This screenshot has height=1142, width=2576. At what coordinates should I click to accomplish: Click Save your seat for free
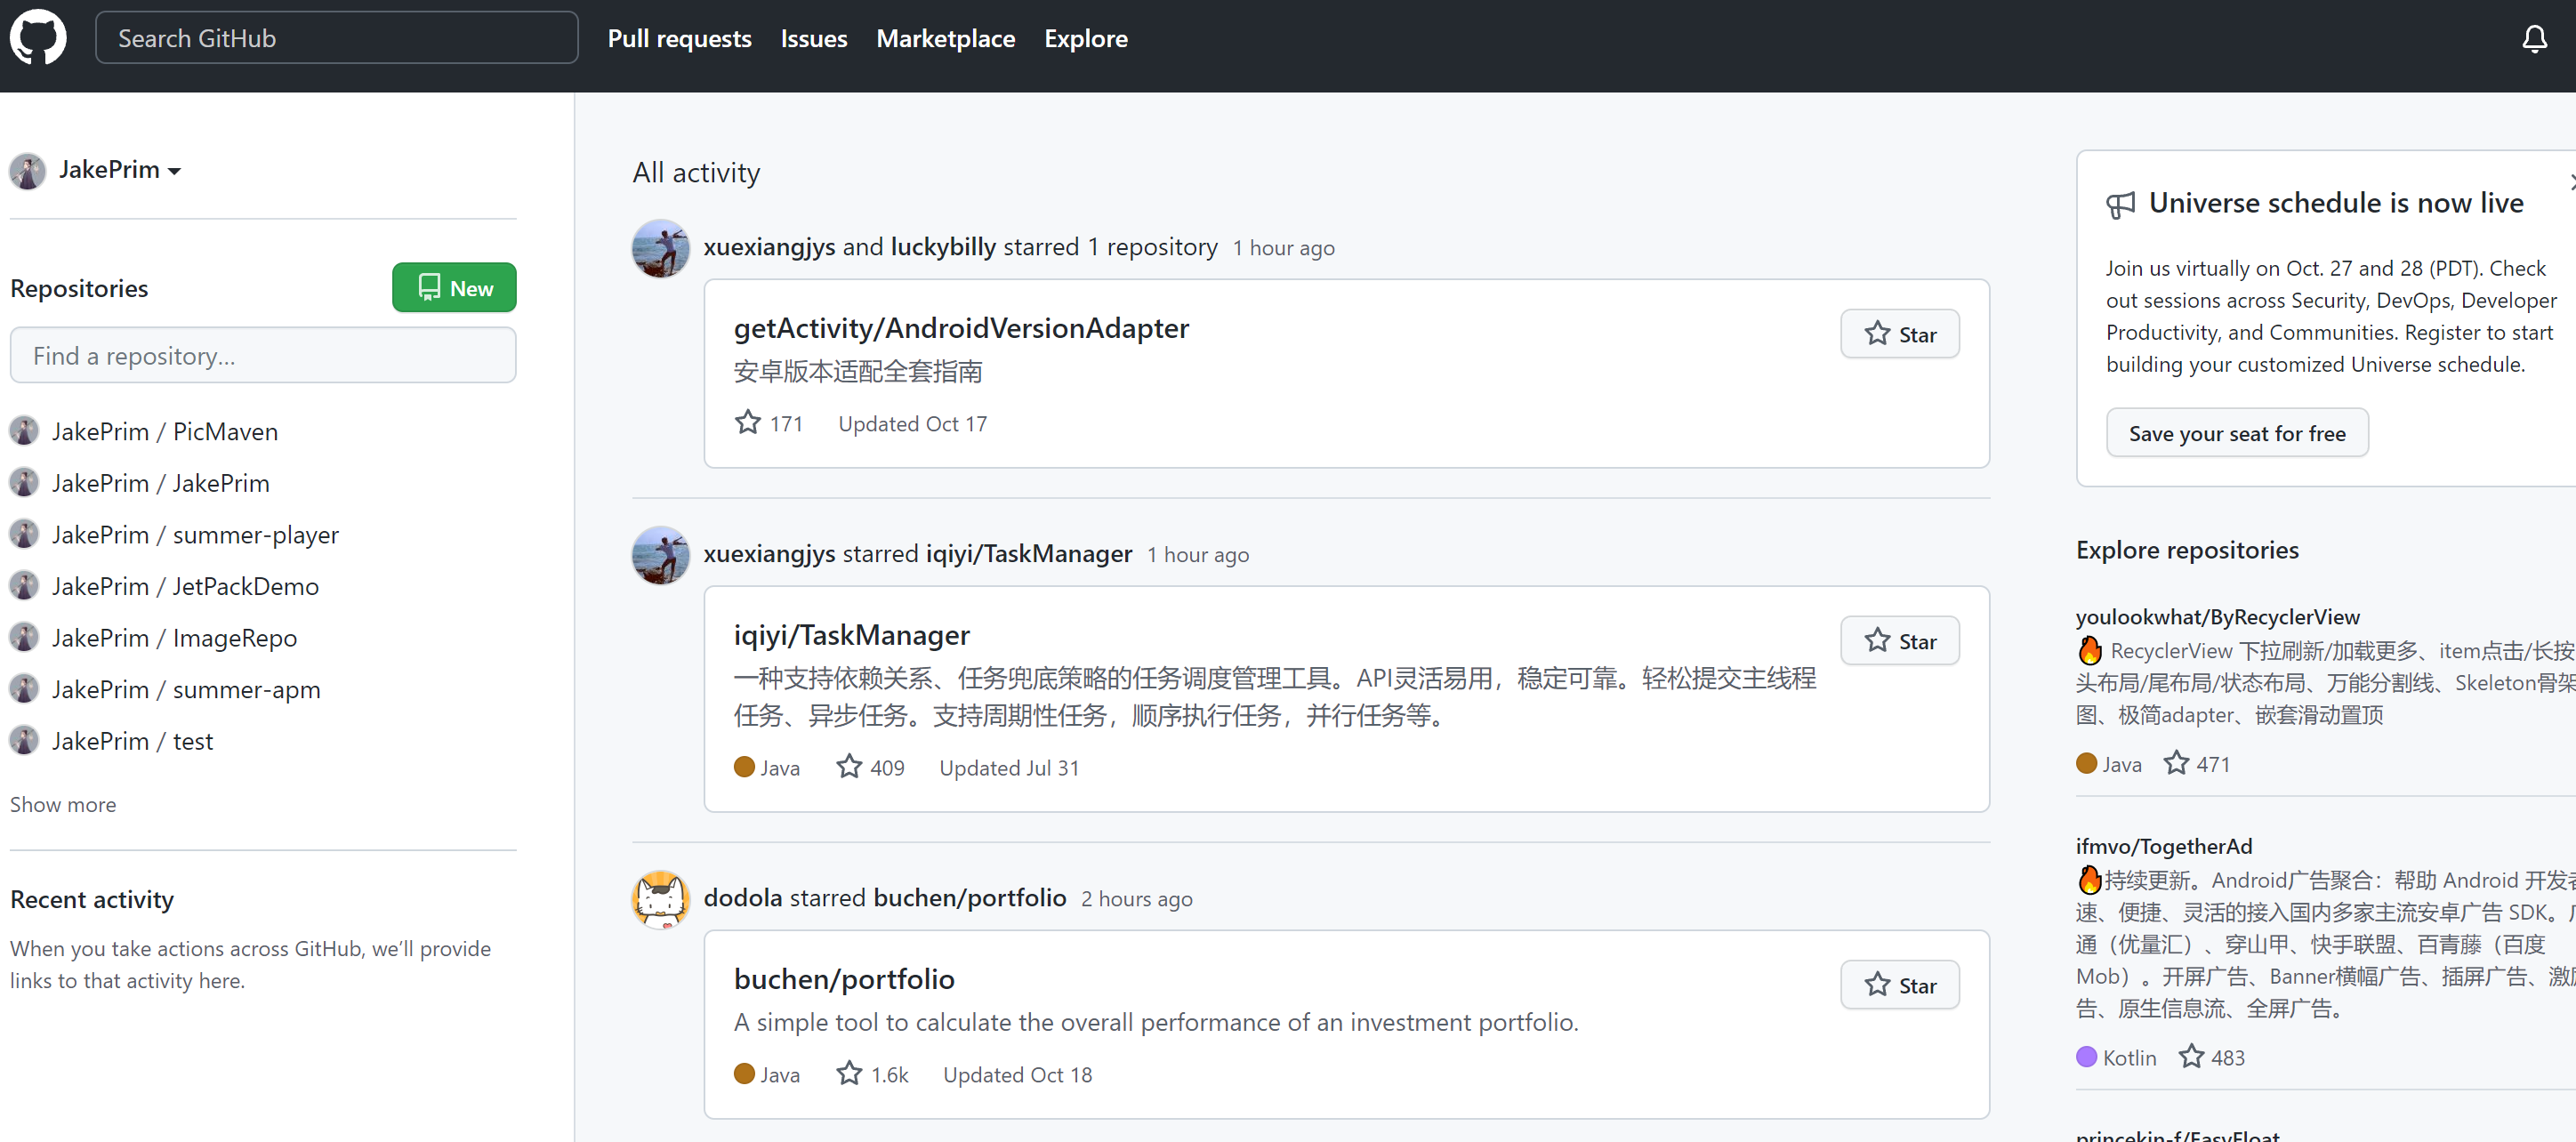(x=2236, y=434)
